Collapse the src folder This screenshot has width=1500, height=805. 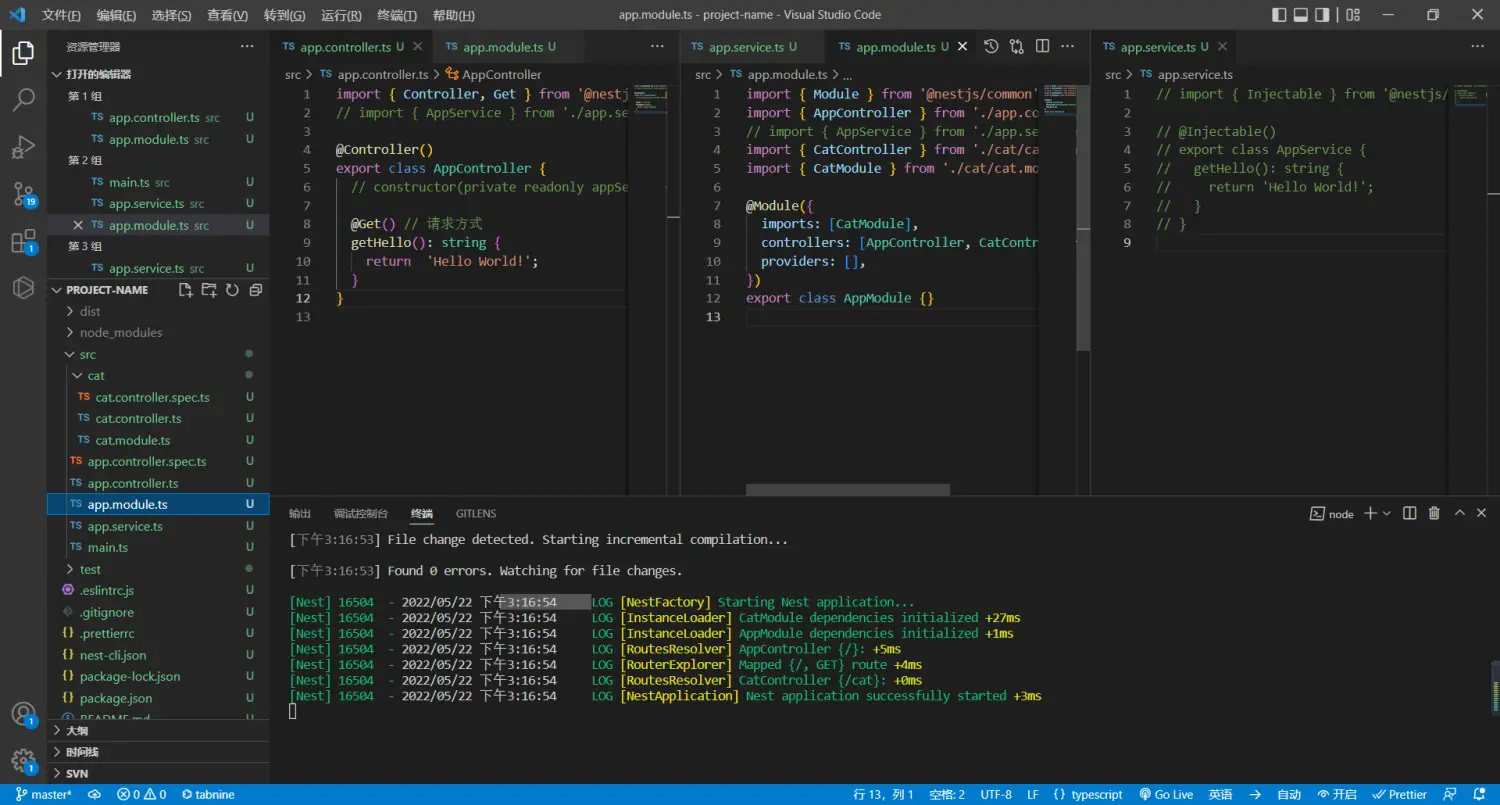coord(88,355)
